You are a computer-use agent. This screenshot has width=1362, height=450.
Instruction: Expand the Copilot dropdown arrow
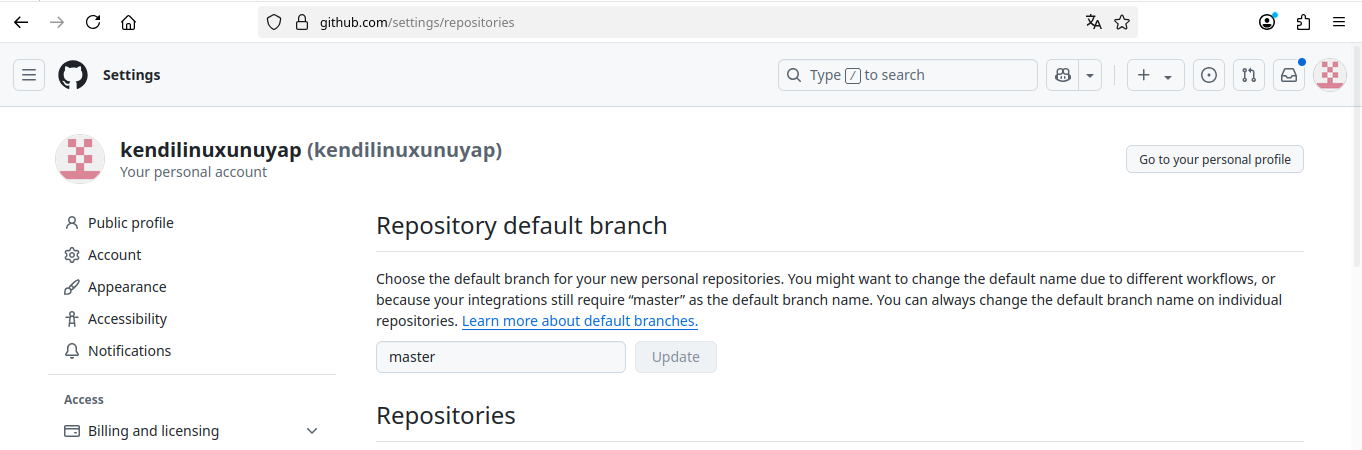pos(1090,75)
